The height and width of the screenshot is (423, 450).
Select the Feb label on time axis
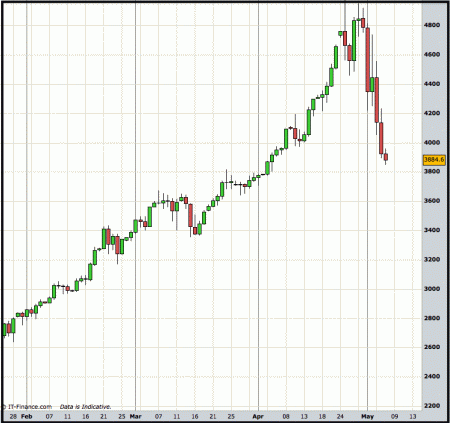(x=27, y=416)
